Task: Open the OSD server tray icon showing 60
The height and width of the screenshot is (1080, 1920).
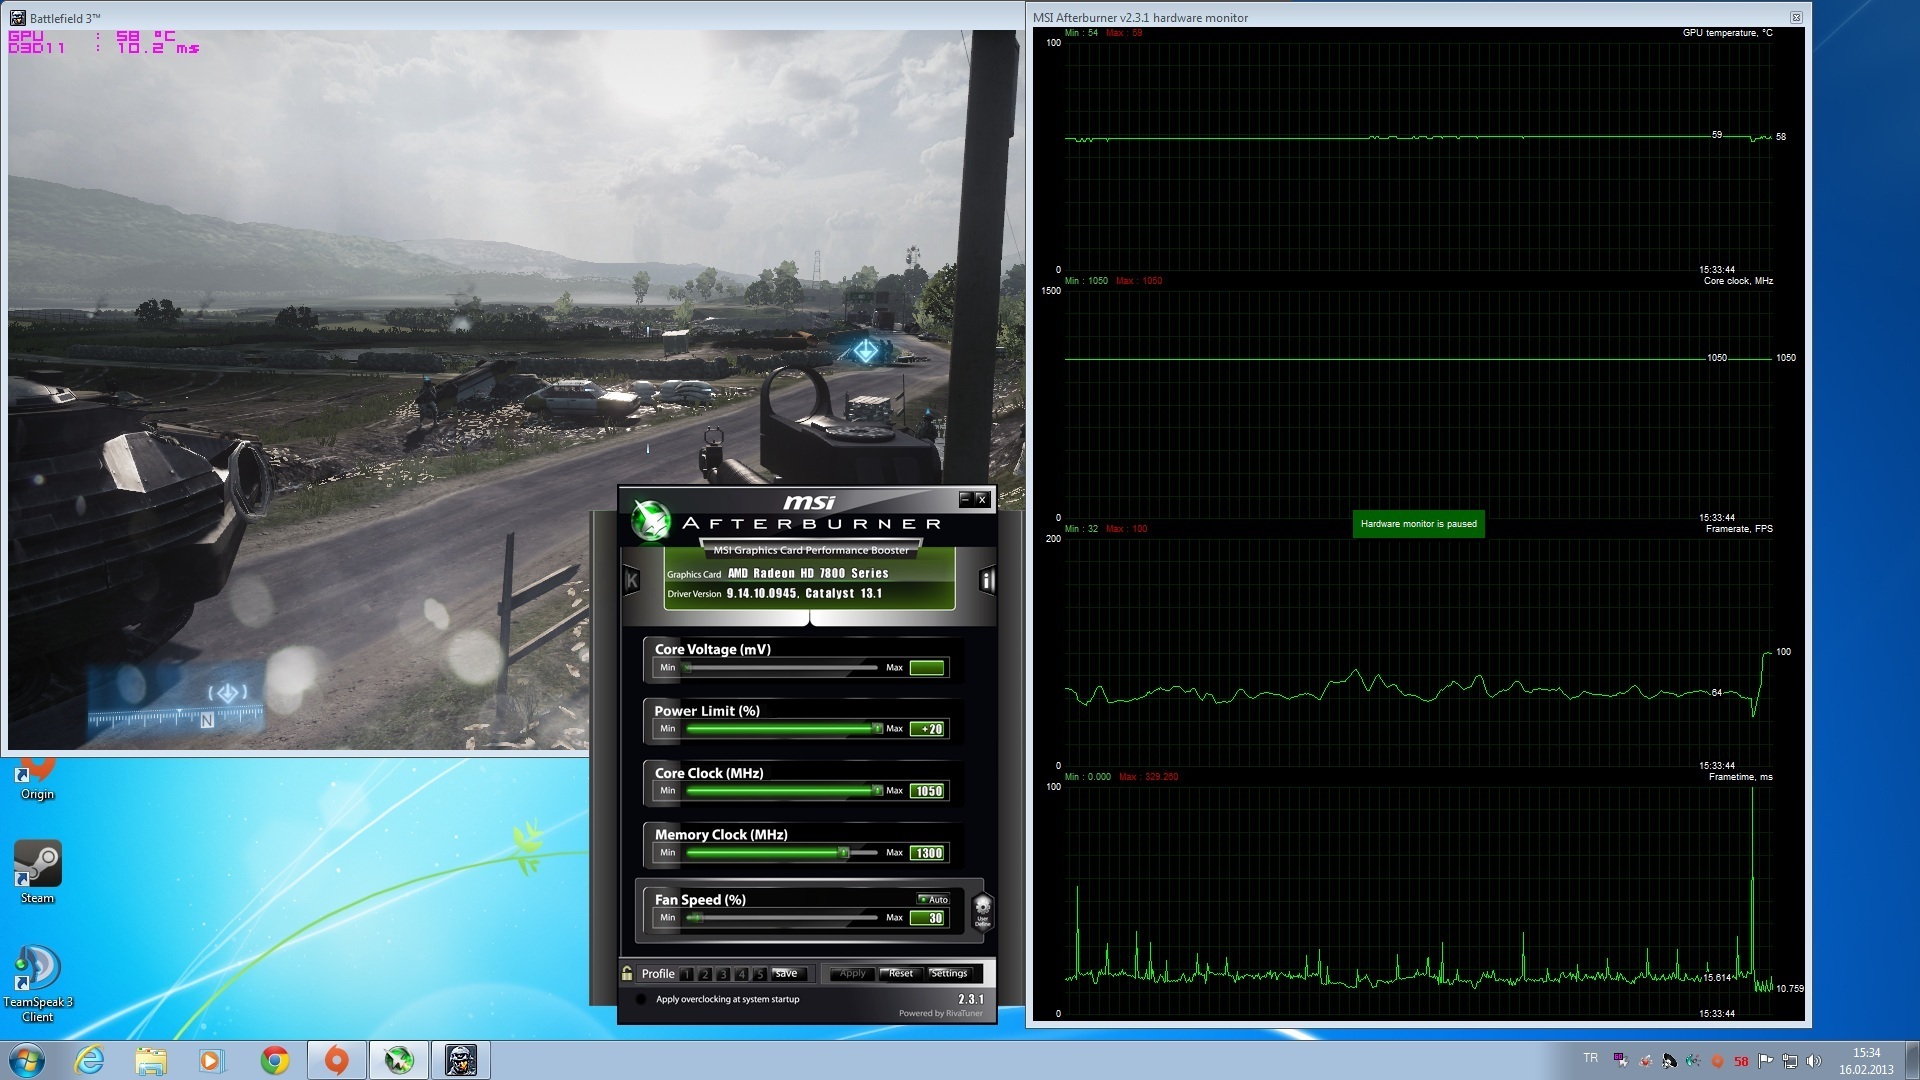Action: (1621, 1061)
